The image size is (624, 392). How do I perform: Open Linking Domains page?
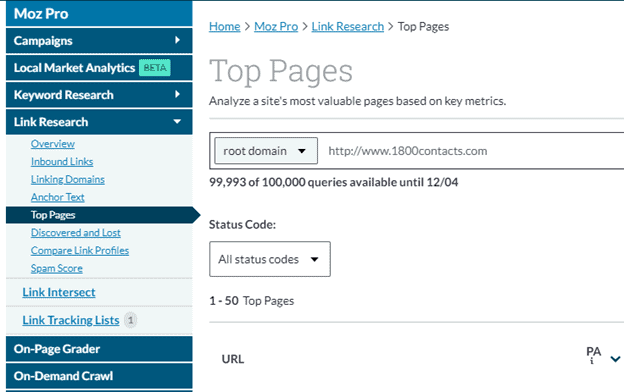point(68,179)
